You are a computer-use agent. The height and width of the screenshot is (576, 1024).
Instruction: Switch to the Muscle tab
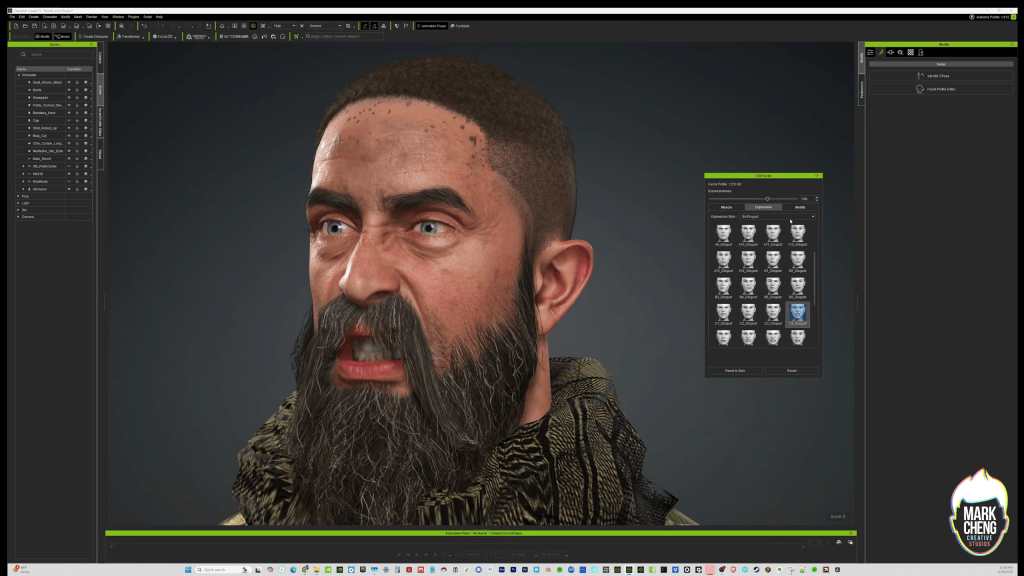(x=726, y=207)
